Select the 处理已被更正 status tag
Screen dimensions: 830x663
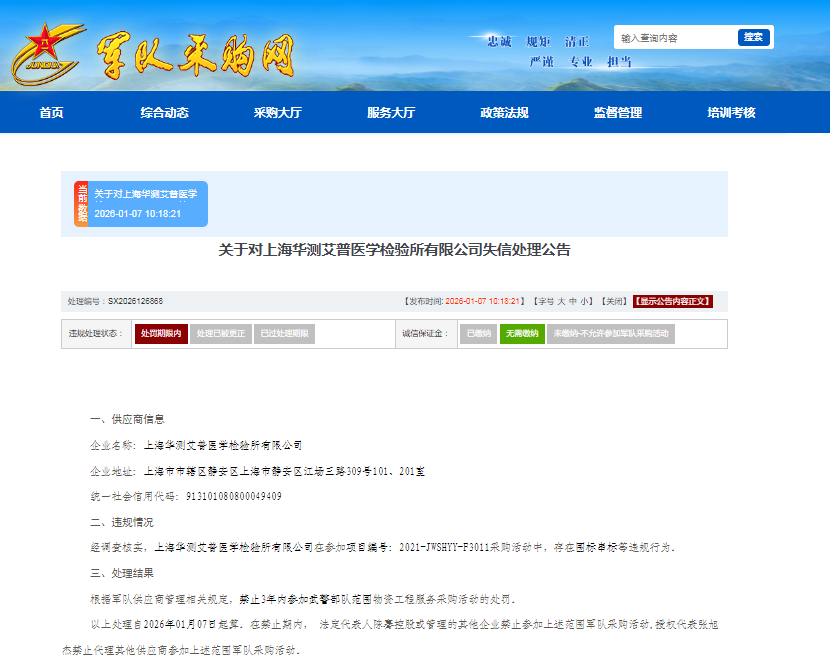tap(221, 334)
